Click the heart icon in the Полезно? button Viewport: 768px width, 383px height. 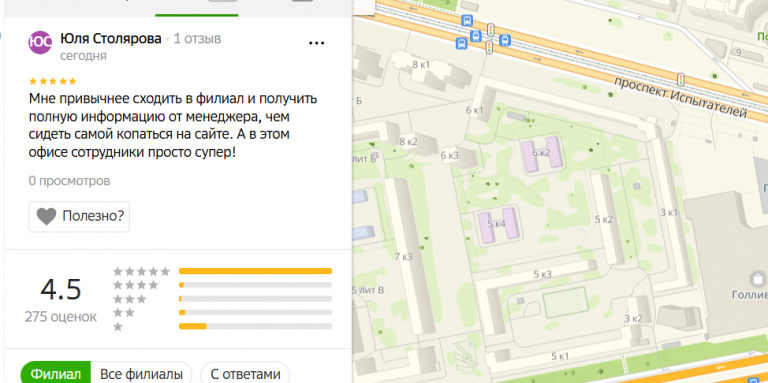(47, 216)
